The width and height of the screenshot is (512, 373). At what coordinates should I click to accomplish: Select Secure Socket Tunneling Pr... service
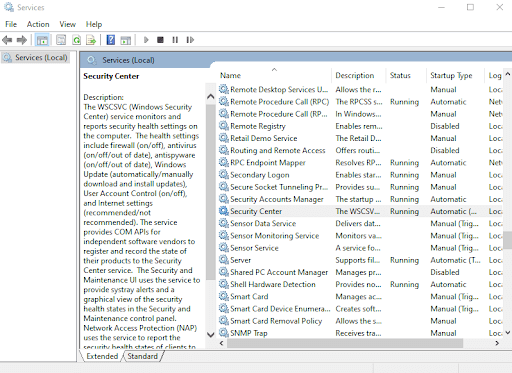[x=360, y=187]
